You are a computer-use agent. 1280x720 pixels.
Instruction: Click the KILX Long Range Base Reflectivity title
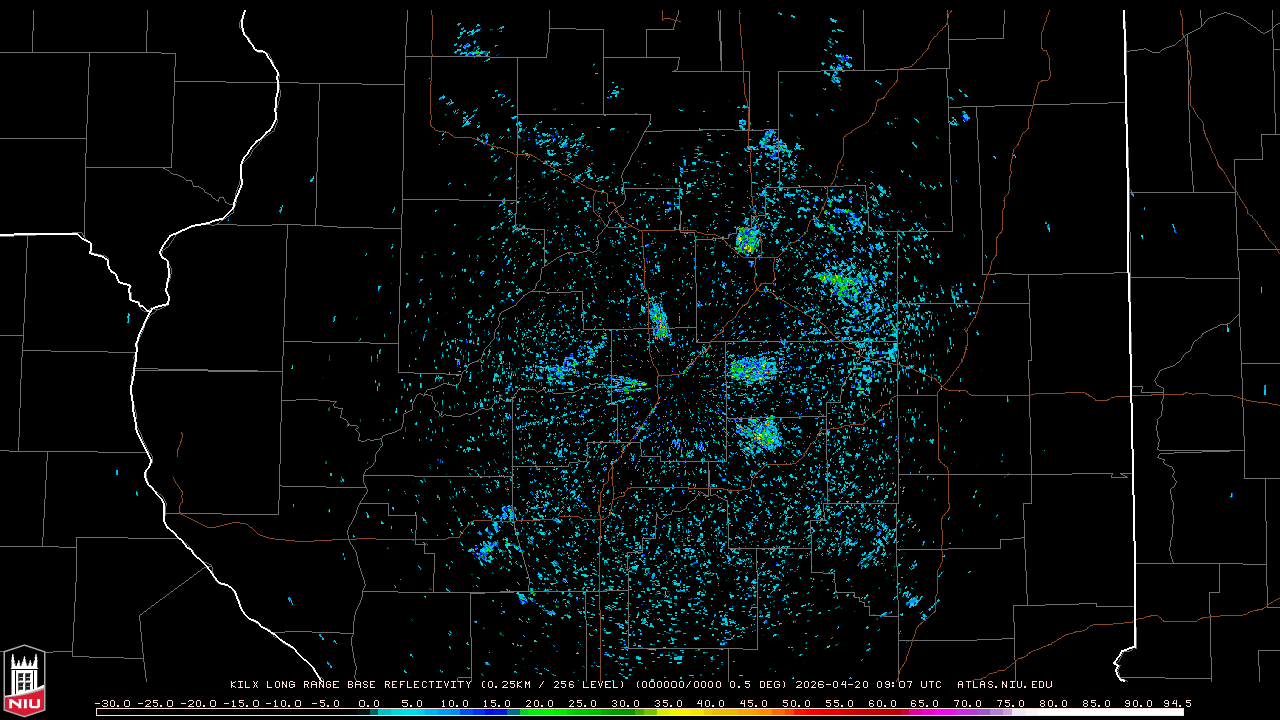(x=350, y=685)
